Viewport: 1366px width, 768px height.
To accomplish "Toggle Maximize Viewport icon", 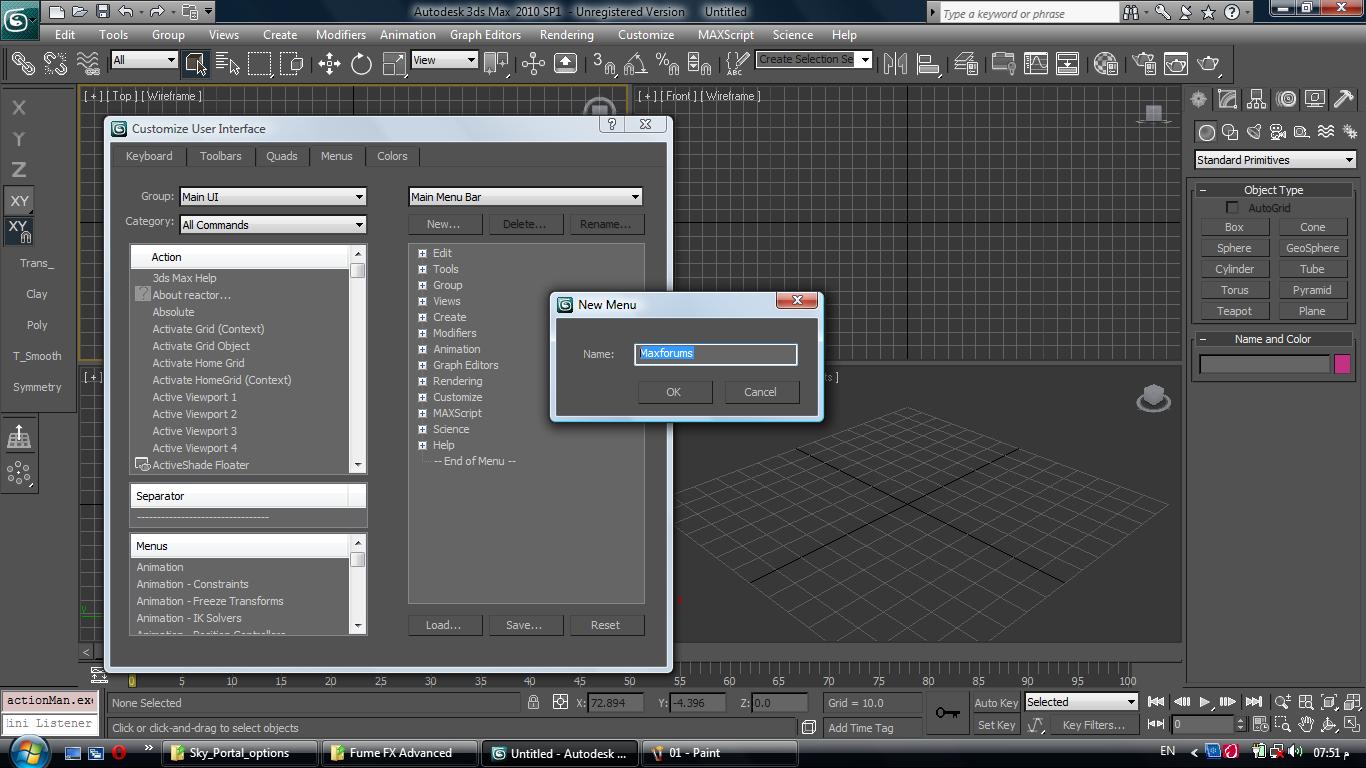I will [x=1352, y=725].
